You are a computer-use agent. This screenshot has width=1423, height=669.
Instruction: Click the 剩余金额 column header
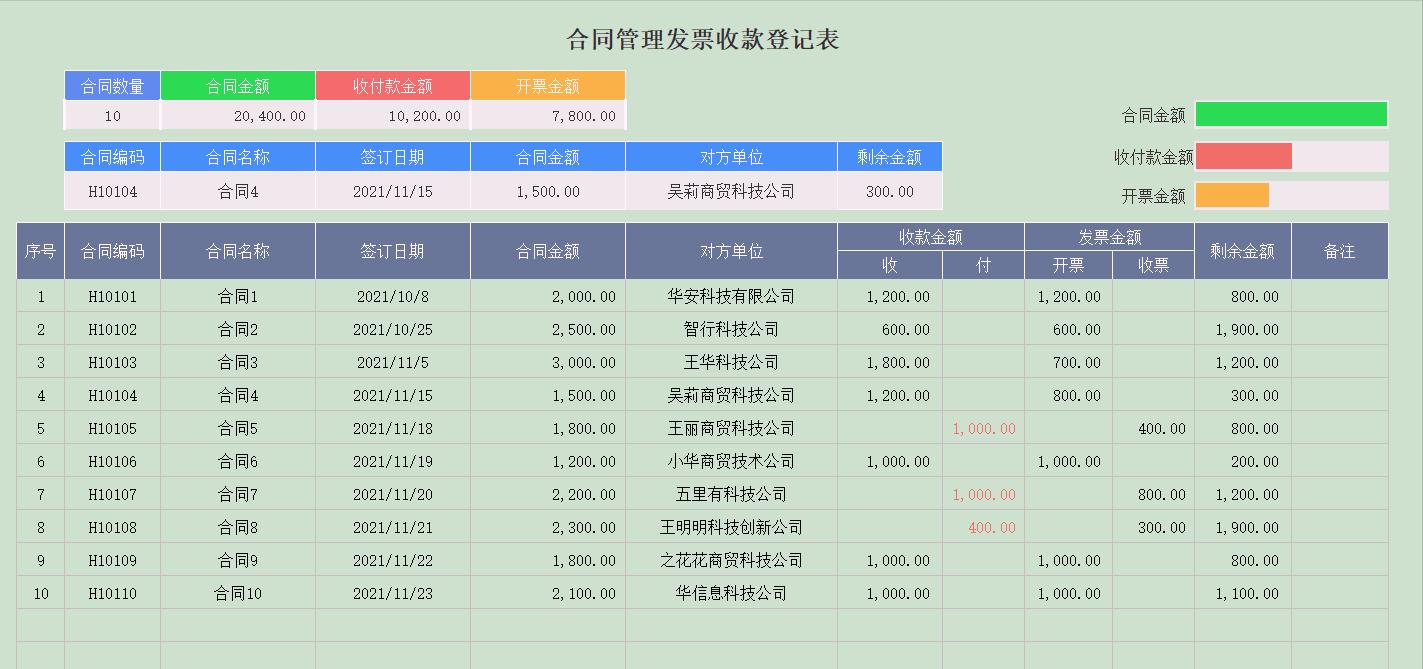point(1243,251)
